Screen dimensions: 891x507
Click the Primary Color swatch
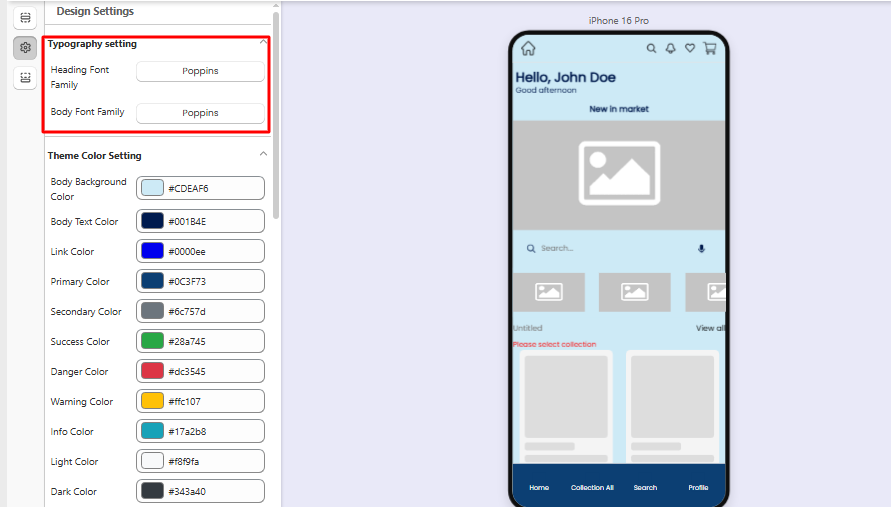(152, 282)
